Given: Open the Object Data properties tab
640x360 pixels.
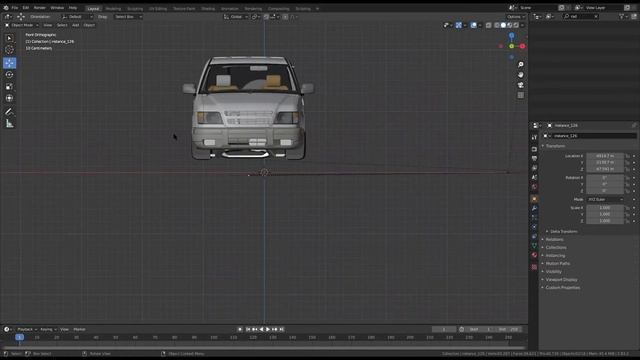Looking at the screenshot, I should coord(534,246).
